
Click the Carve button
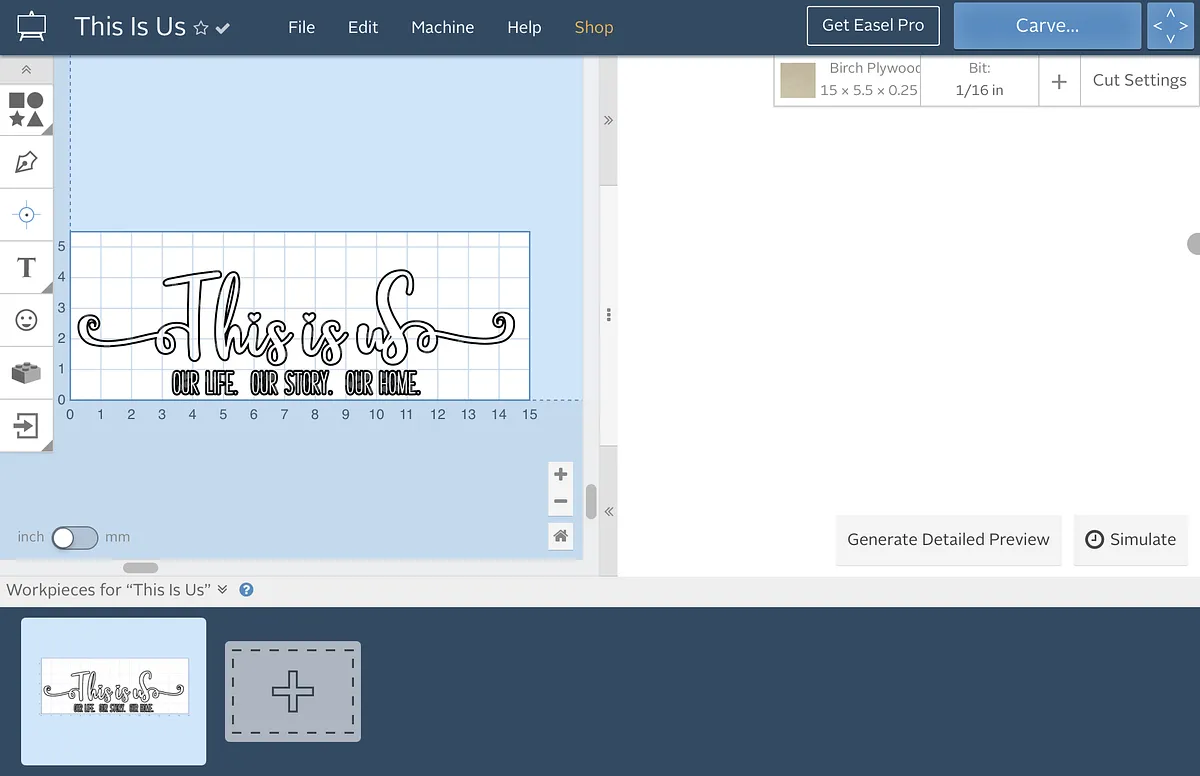(x=1046, y=26)
